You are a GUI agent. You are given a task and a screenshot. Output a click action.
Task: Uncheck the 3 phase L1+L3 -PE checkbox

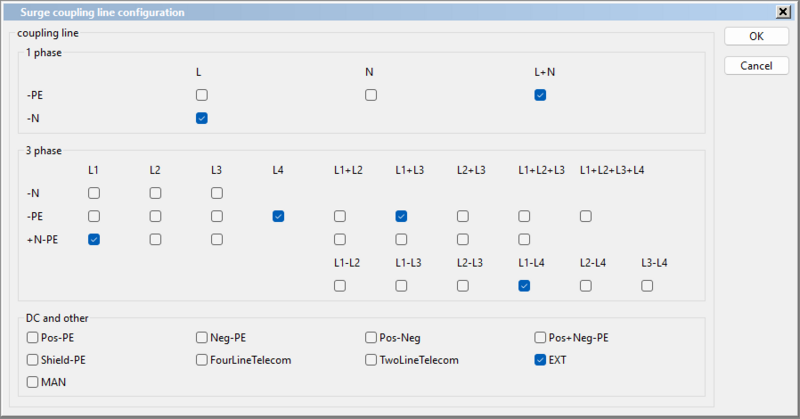(x=401, y=216)
